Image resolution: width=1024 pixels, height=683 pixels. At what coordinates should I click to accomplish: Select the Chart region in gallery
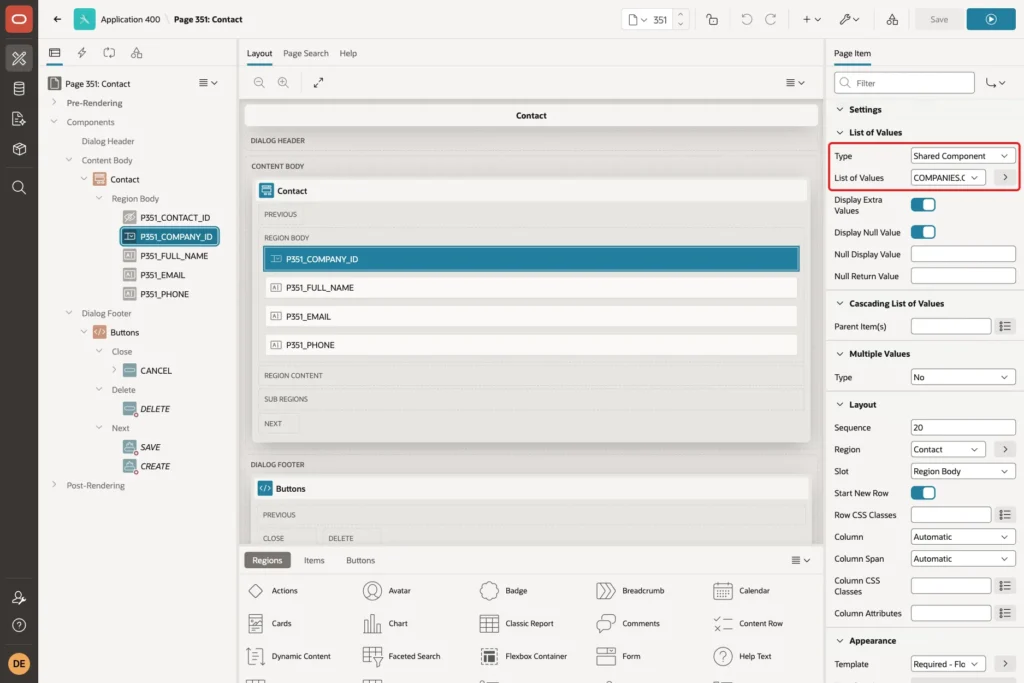tap(385, 624)
